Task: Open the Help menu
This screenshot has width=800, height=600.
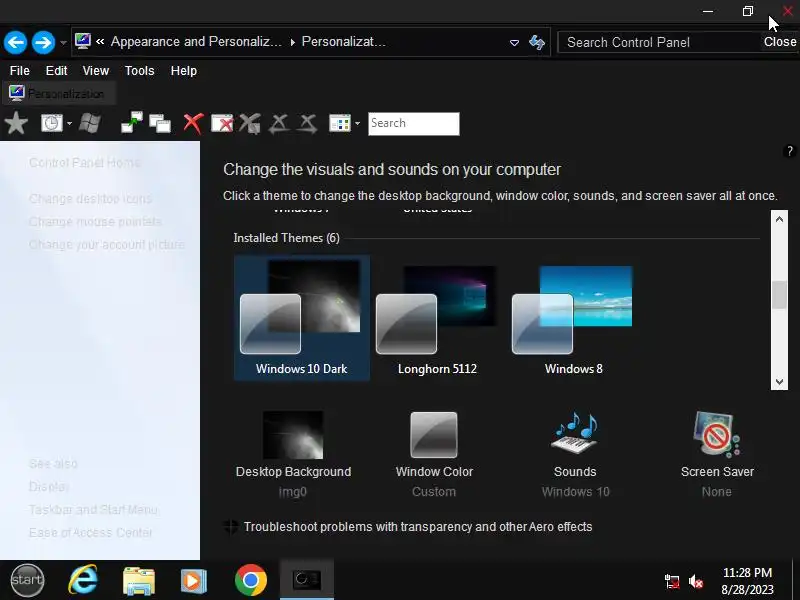Action: pos(184,71)
